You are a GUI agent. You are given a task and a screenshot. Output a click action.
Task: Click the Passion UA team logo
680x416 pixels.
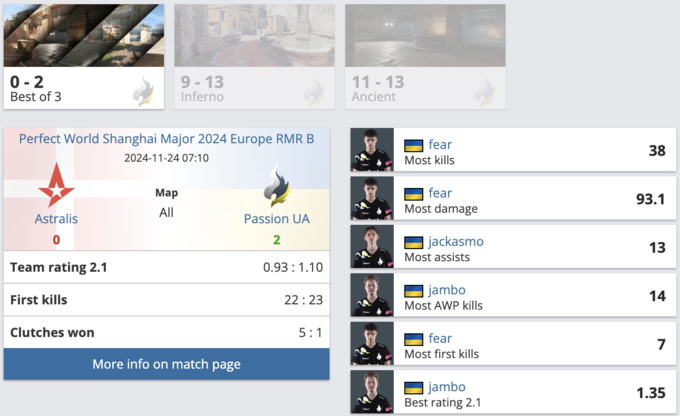(275, 186)
